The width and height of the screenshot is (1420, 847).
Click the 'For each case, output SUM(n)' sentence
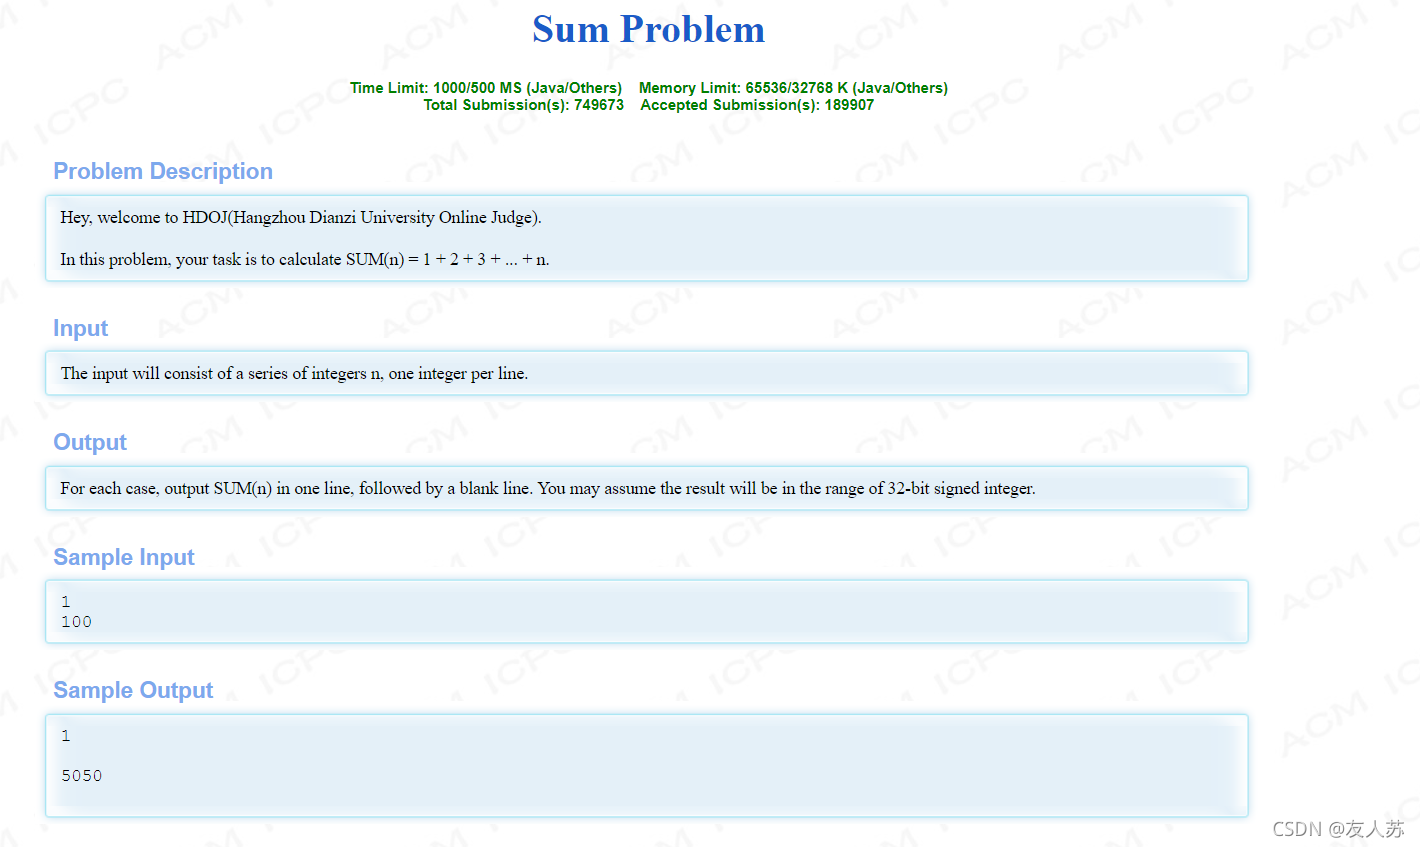point(548,488)
